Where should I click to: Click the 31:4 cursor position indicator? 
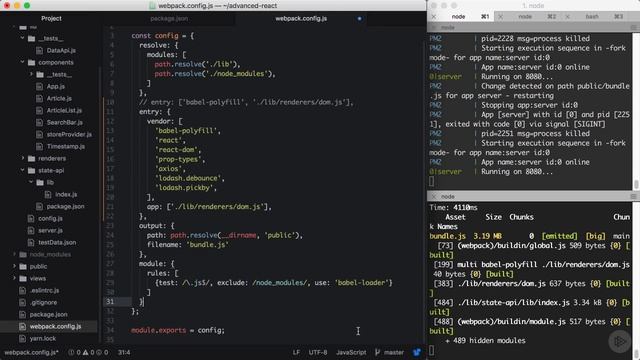[124, 352]
